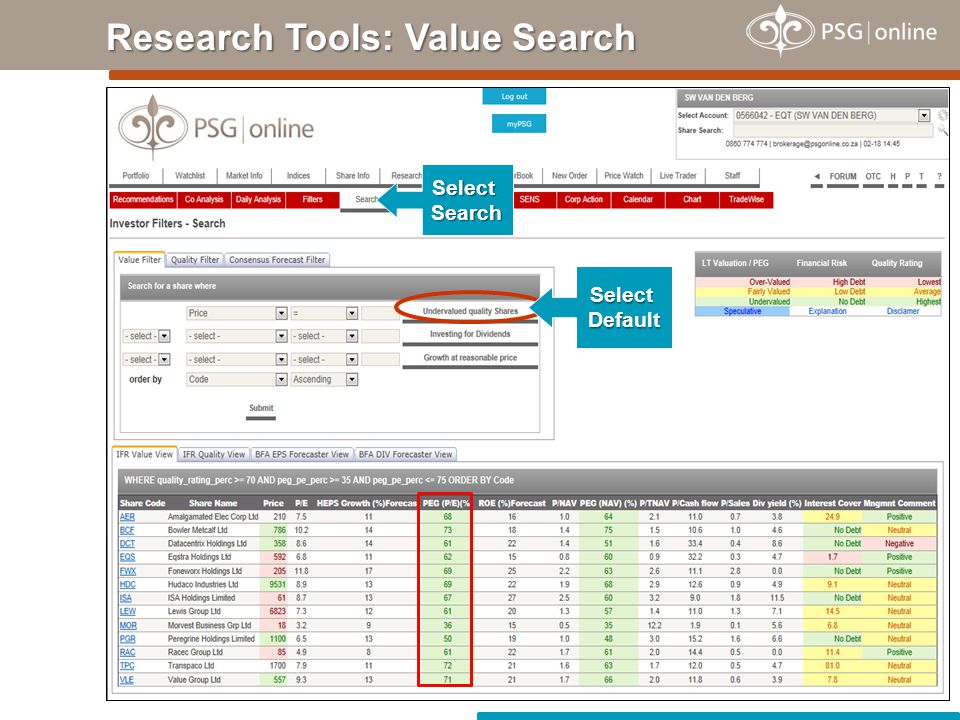Open the HDC share code link
The image size is (960, 720).
127,585
